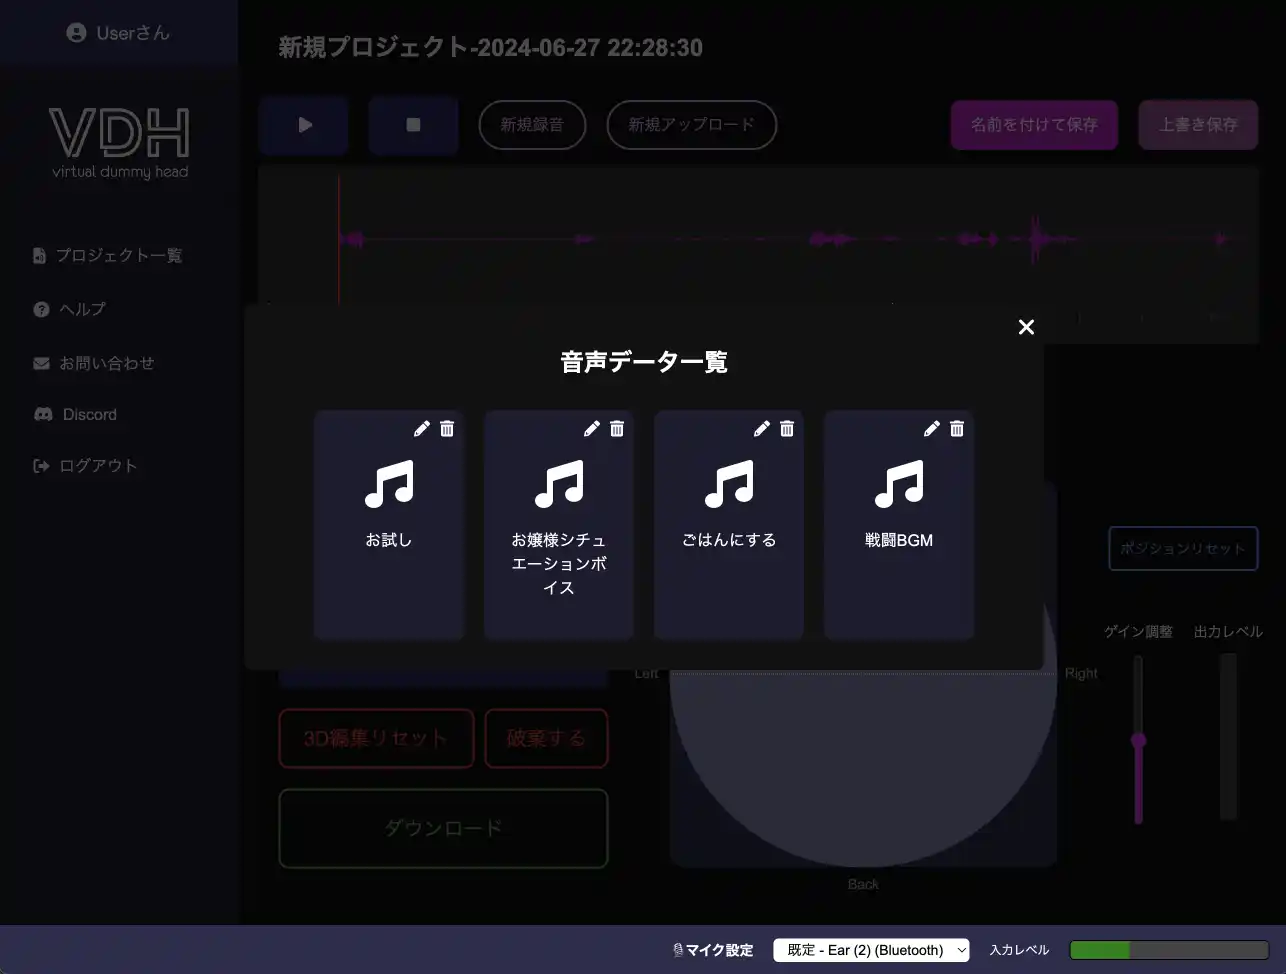
Task: Click the ダウンロード button
Action: tap(443, 829)
